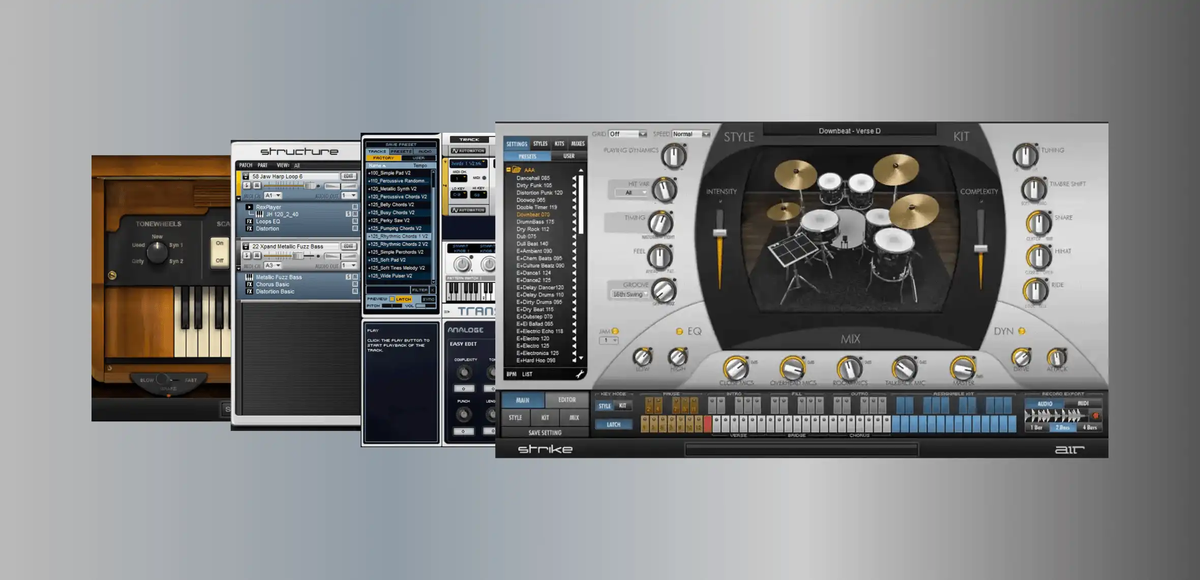Set organ scanner switch to On
Screen dimensions: 1200x580
click(219, 243)
